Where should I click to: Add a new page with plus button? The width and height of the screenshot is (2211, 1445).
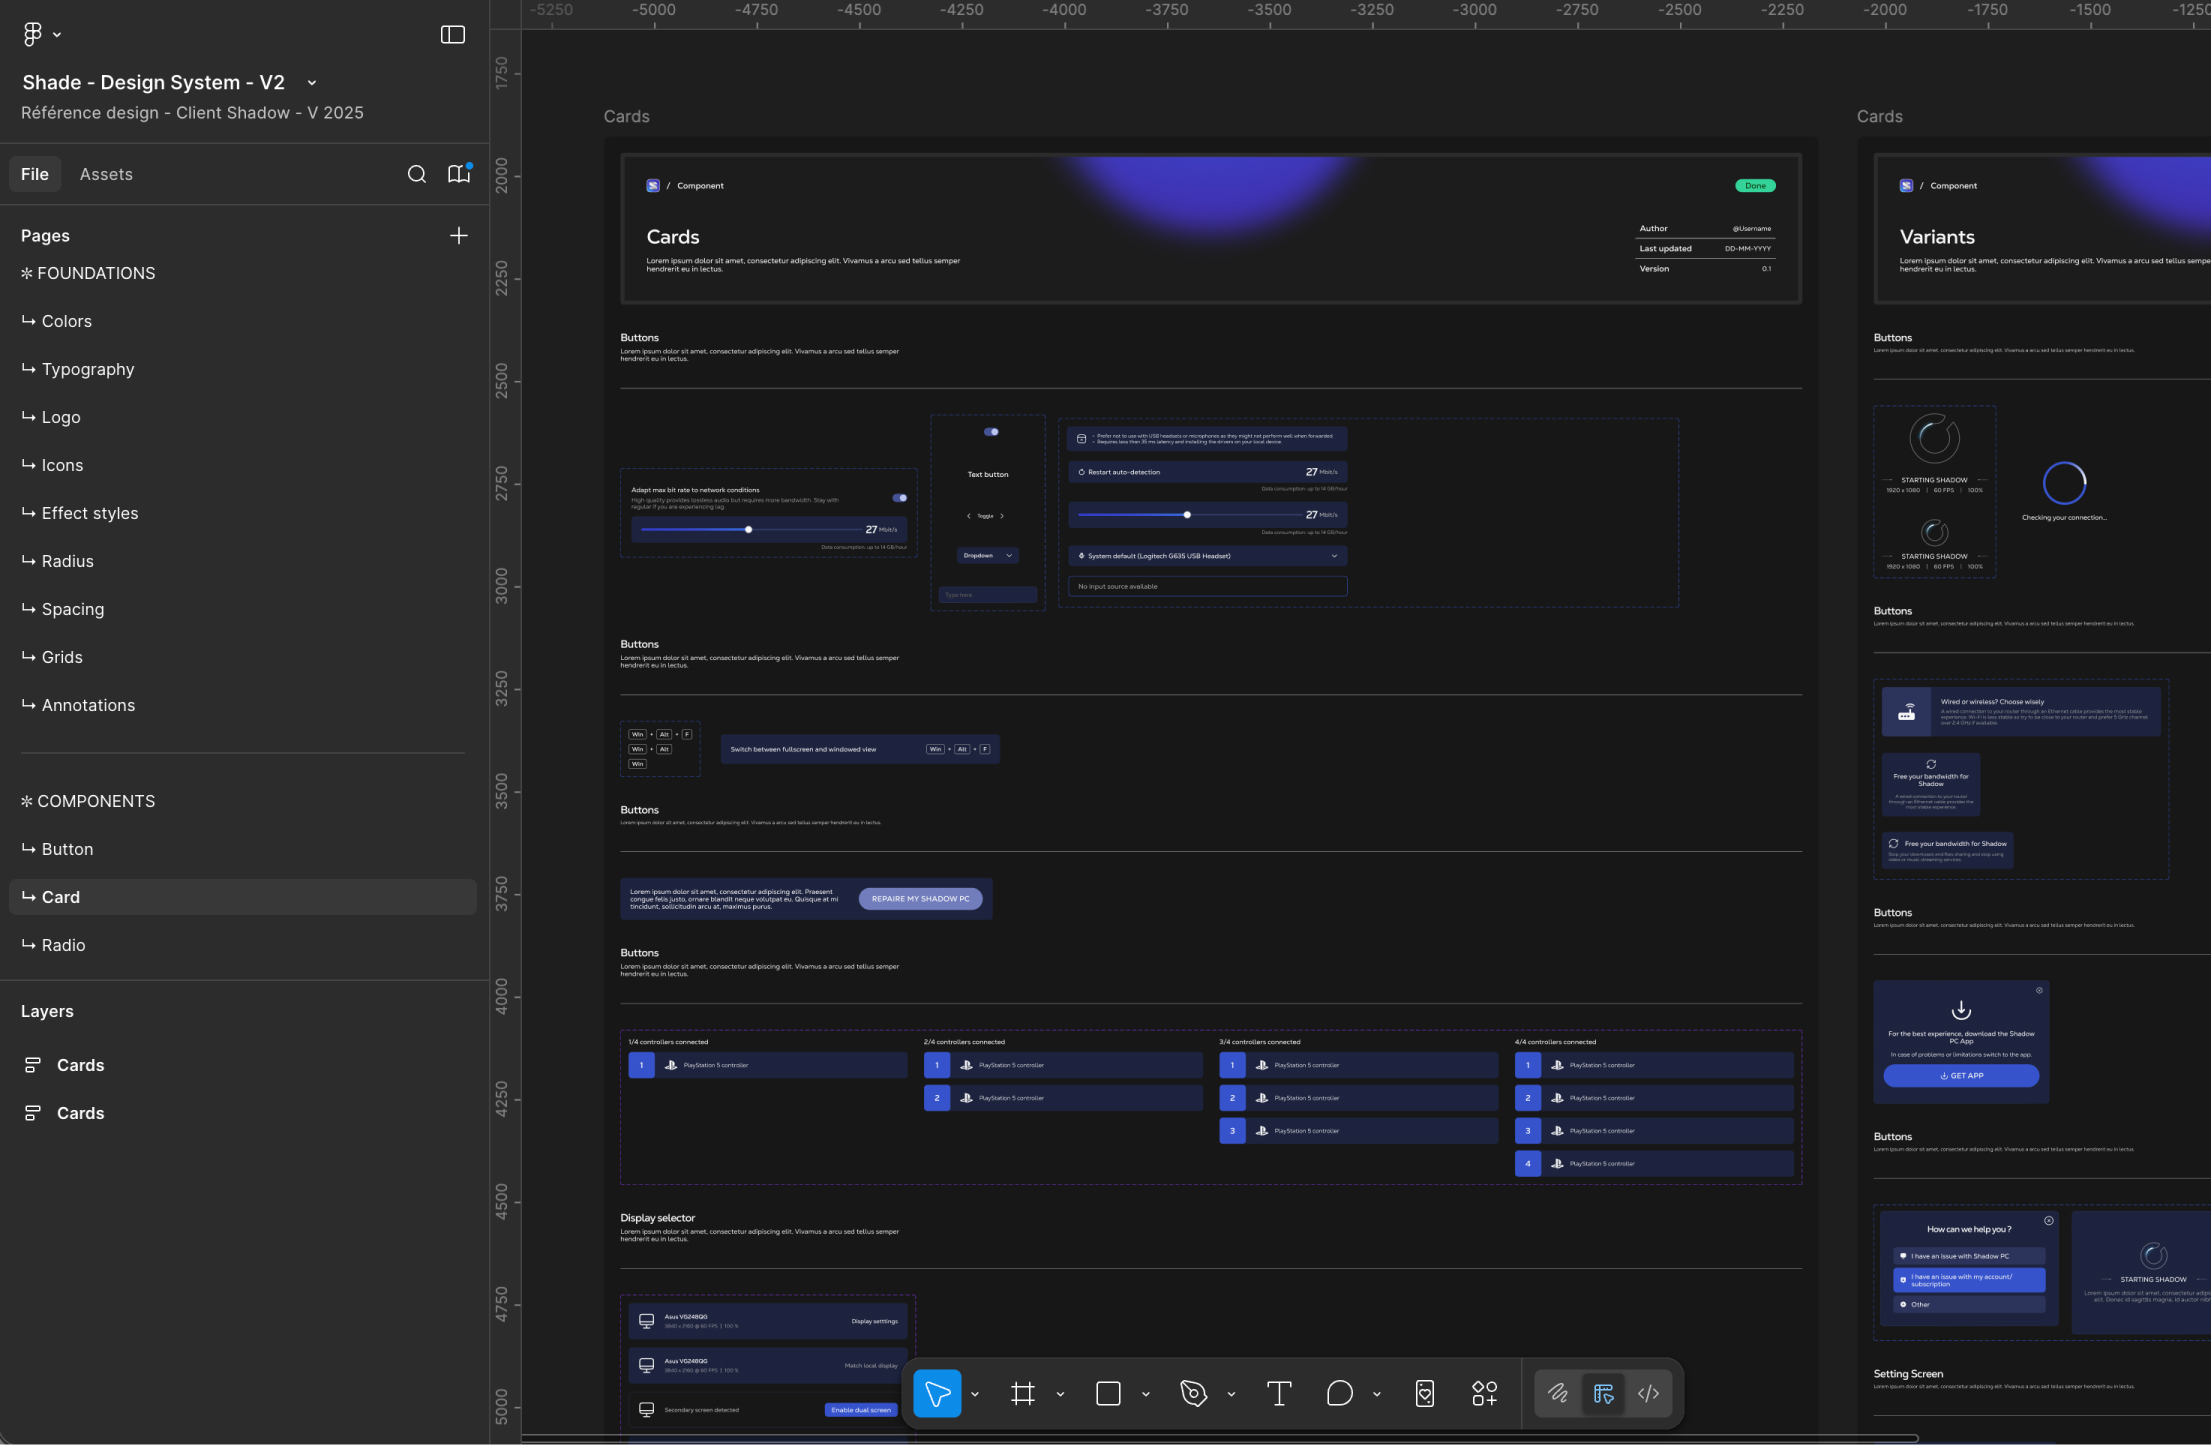(x=459, y=236)
